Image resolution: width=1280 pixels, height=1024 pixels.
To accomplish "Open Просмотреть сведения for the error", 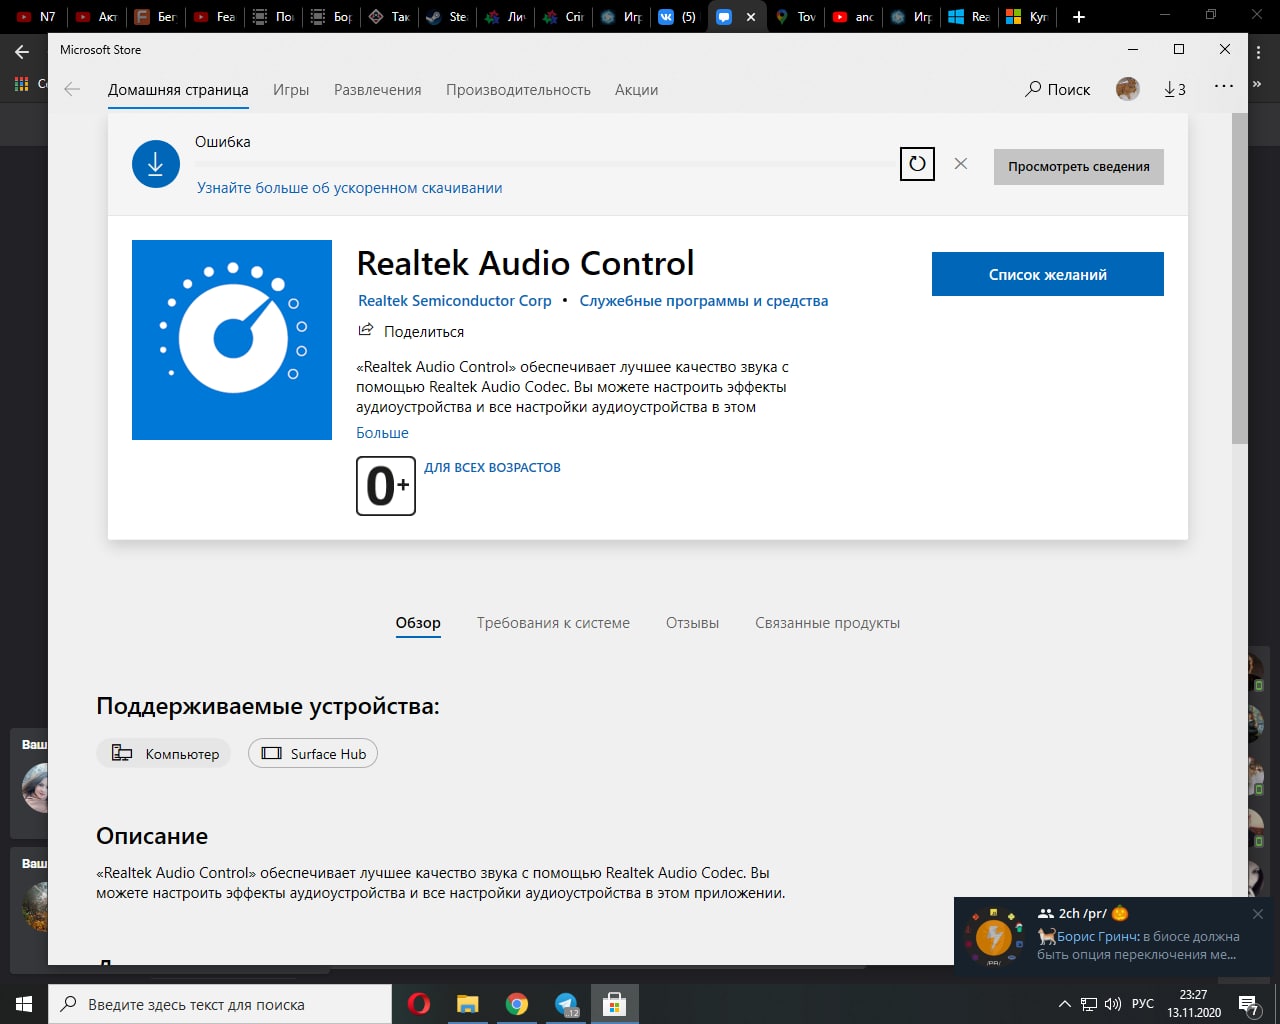I will 1079,167.
